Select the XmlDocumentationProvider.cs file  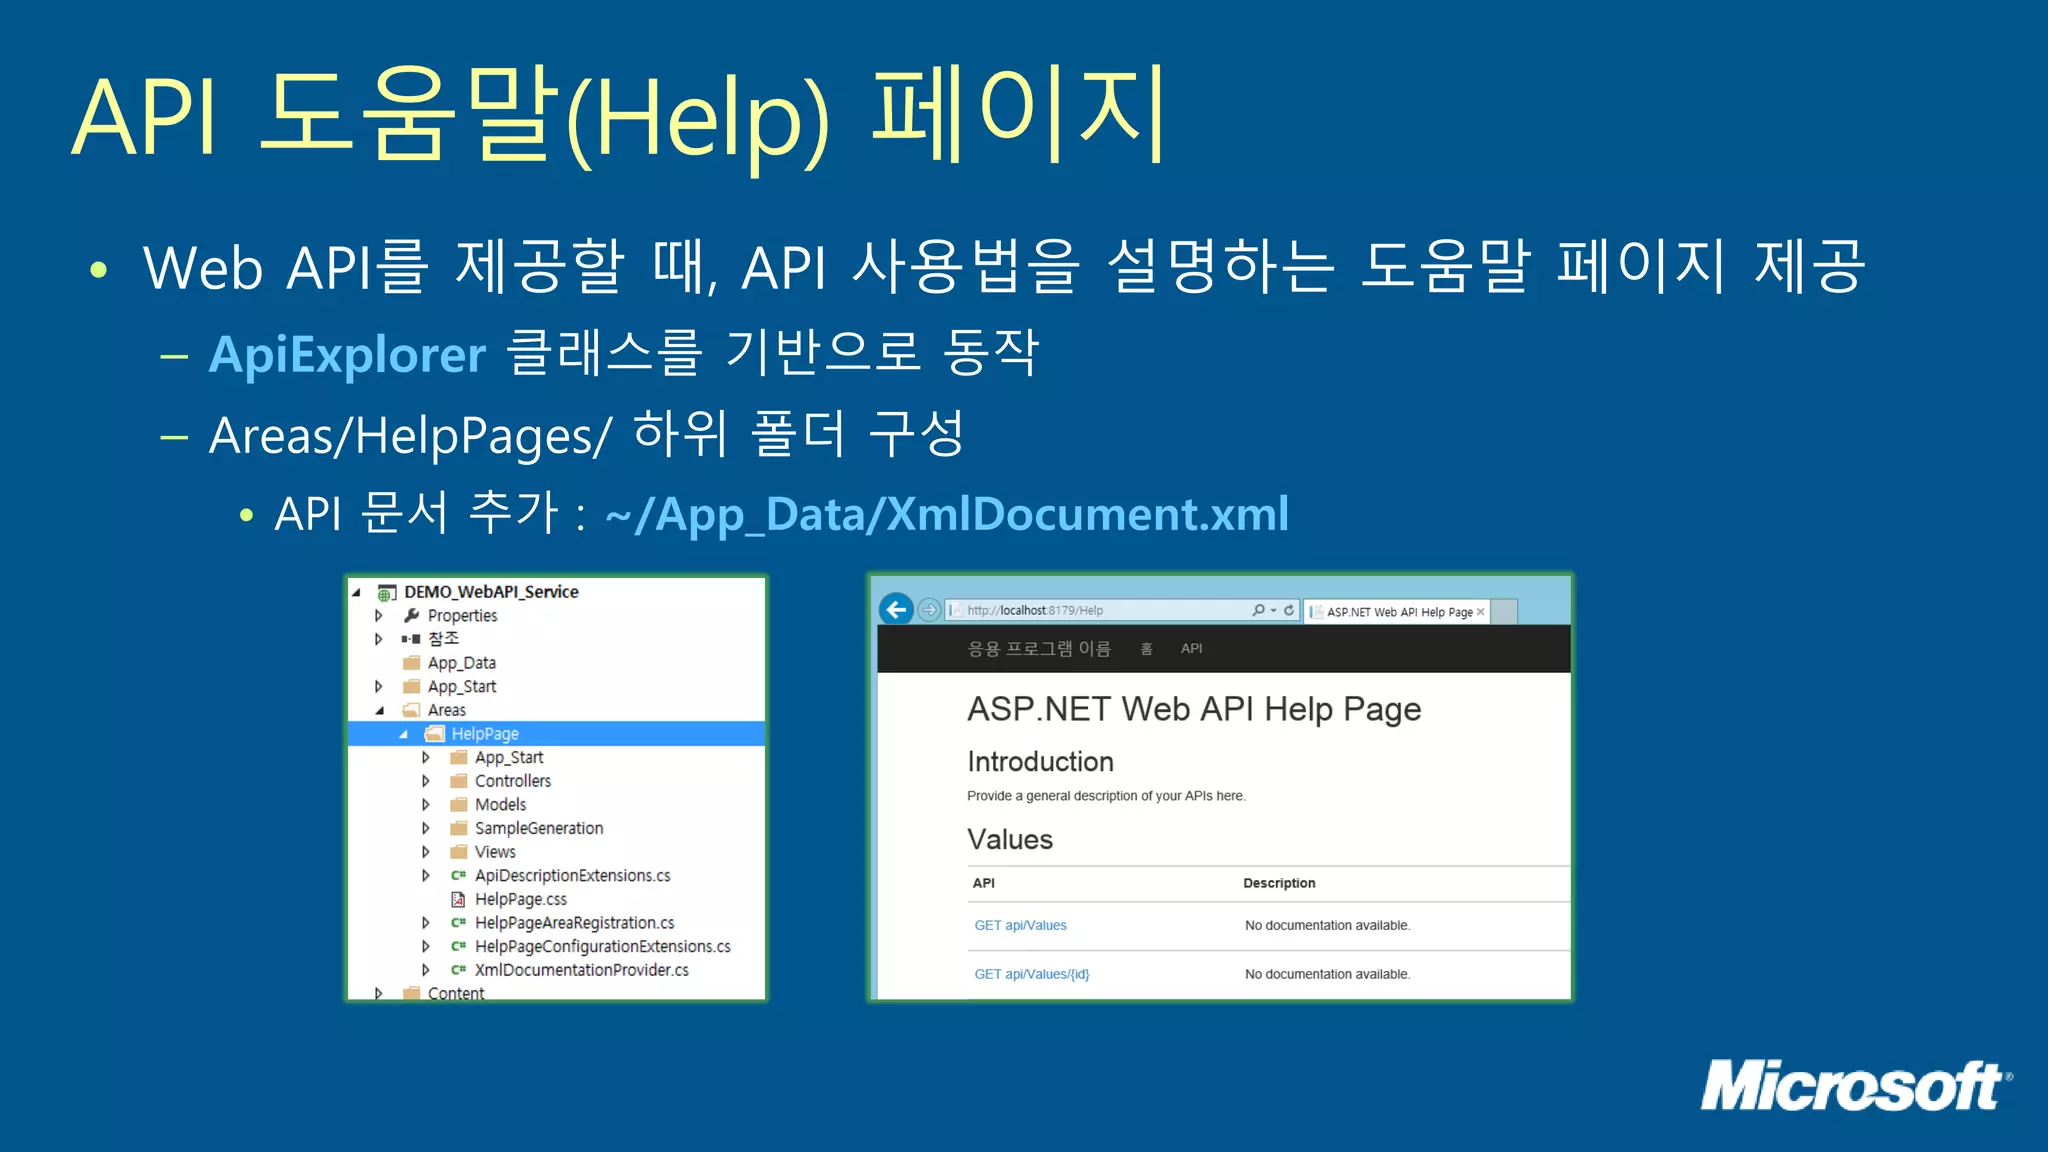coord(581,970)
